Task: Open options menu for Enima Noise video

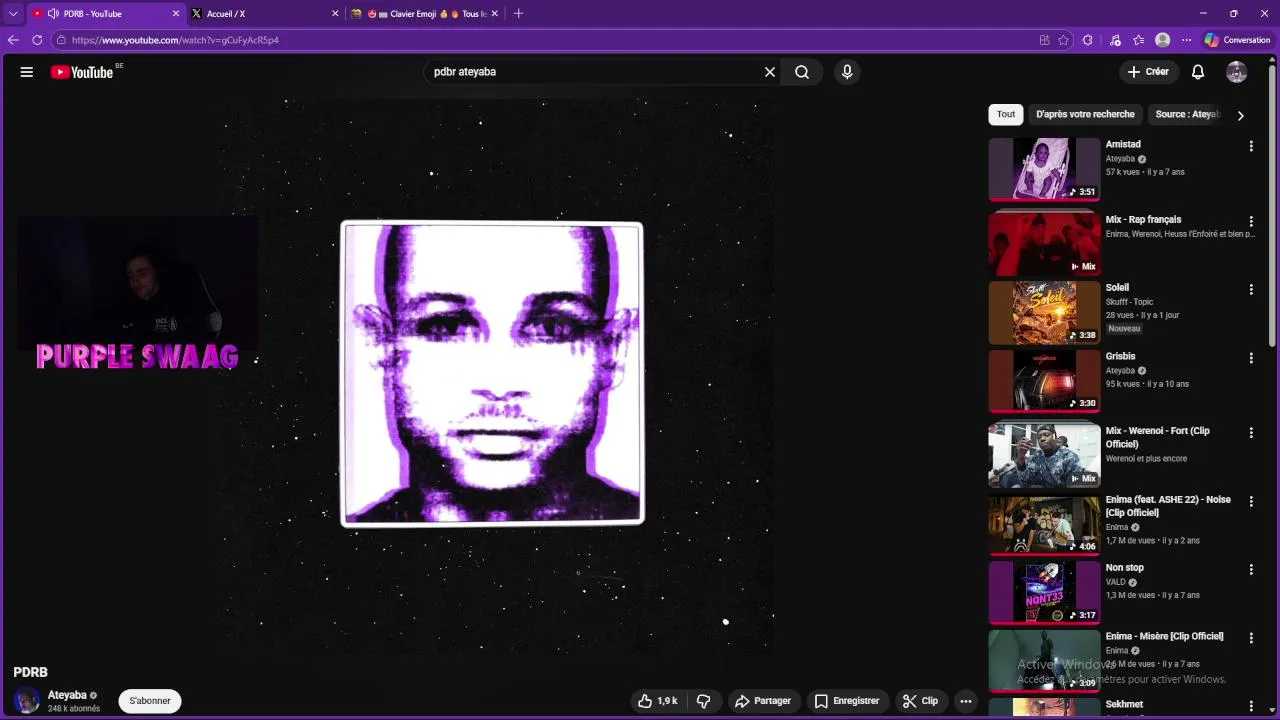Action: pyautogui.click(x=1251, y=501)
